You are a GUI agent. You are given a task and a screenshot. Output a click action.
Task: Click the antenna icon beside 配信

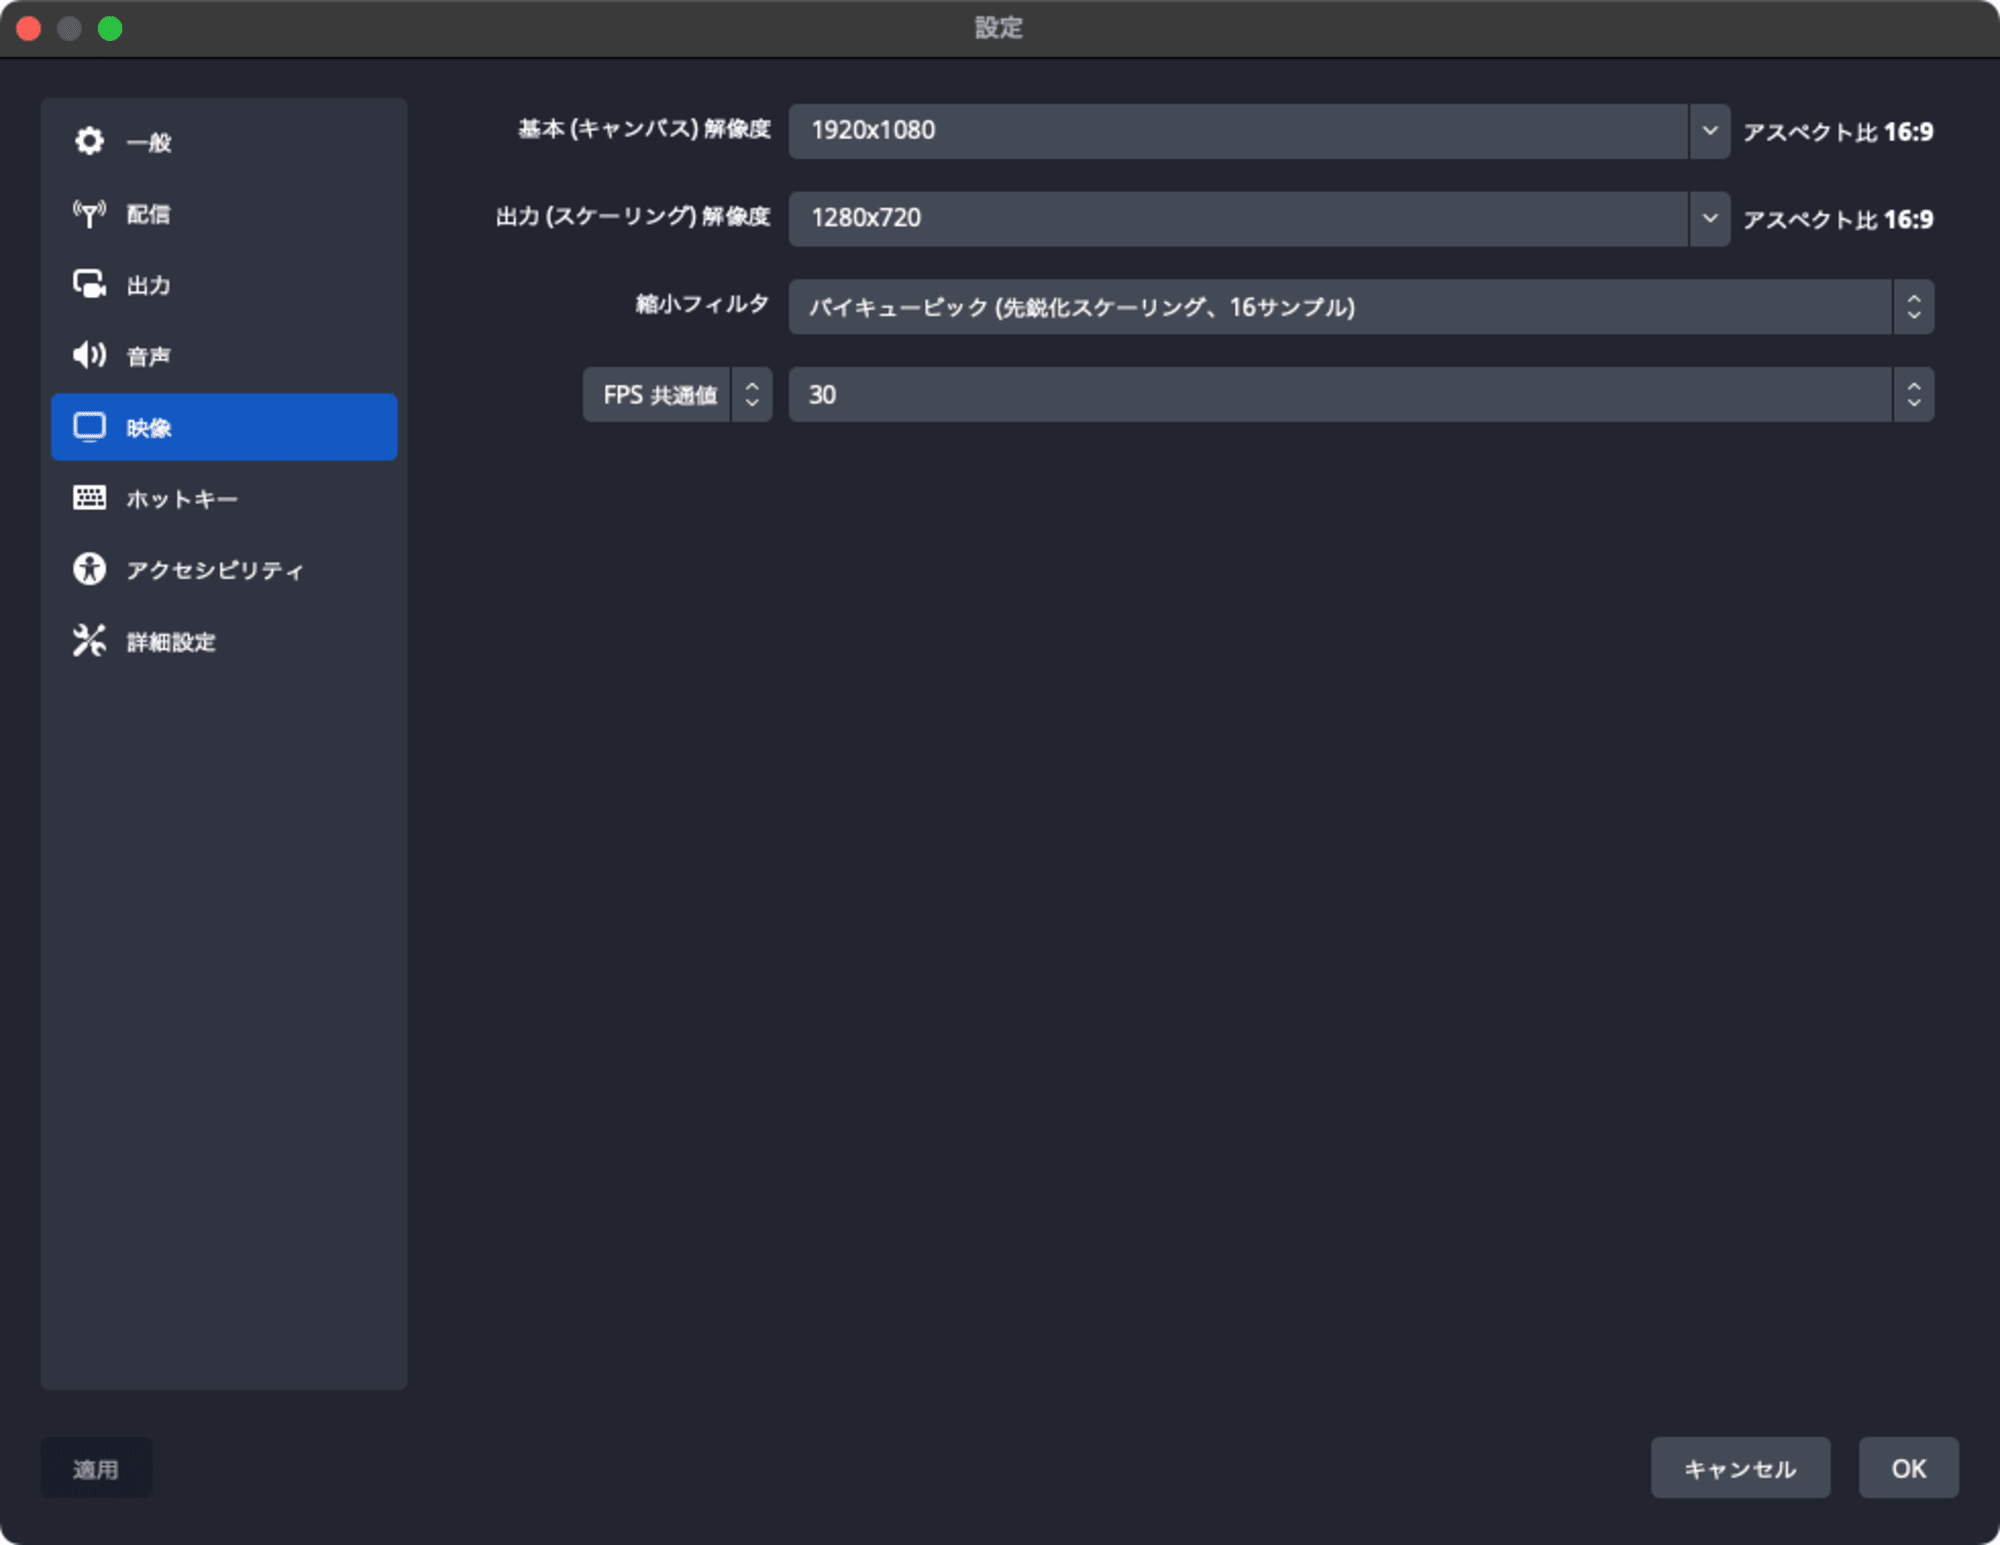(89, 213)
